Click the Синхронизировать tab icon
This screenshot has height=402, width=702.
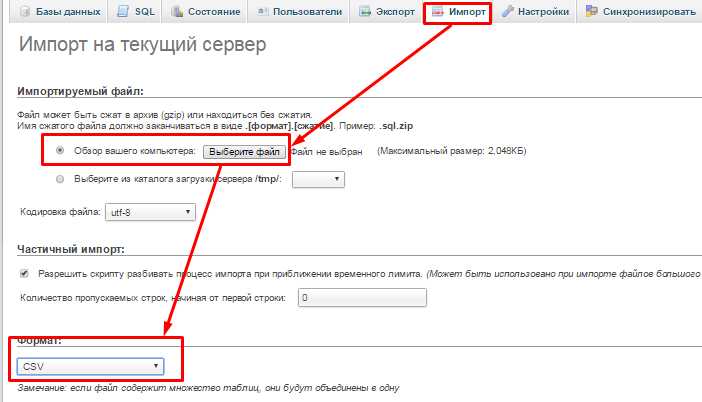click(592, 11)
